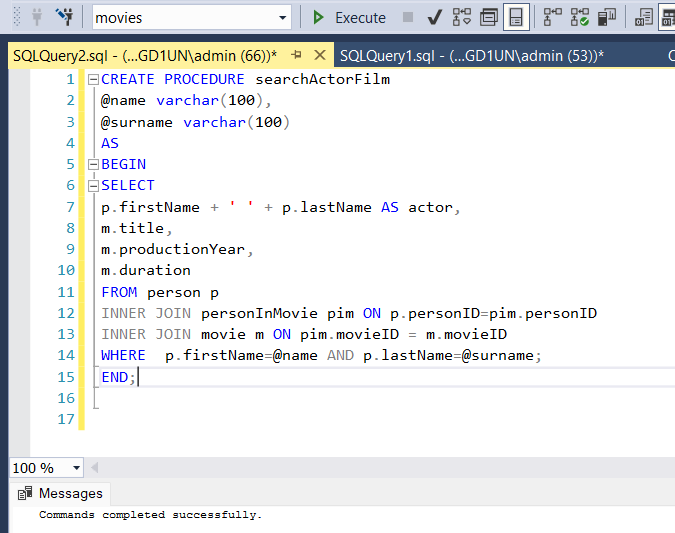The image size is (675, 533).
Task: Click the Cancel Executing Query stop icon
Action: click(x=408, y=17)
